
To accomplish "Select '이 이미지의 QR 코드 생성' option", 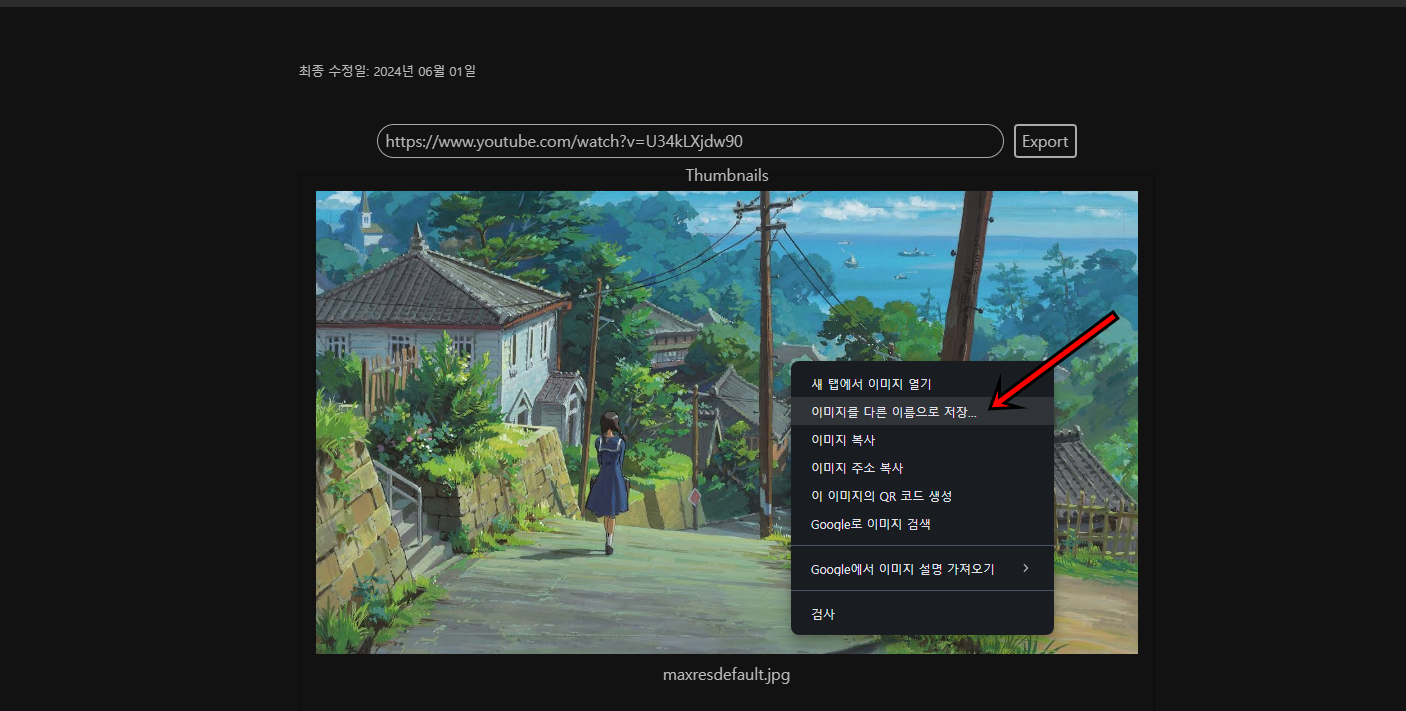I will pos(922,496).
